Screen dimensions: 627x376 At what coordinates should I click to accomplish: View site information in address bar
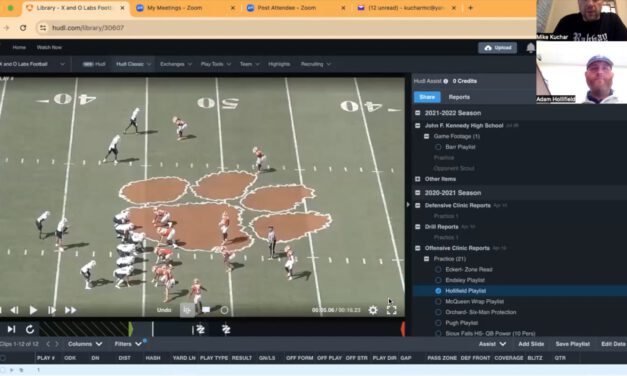[x=43, y=28]
